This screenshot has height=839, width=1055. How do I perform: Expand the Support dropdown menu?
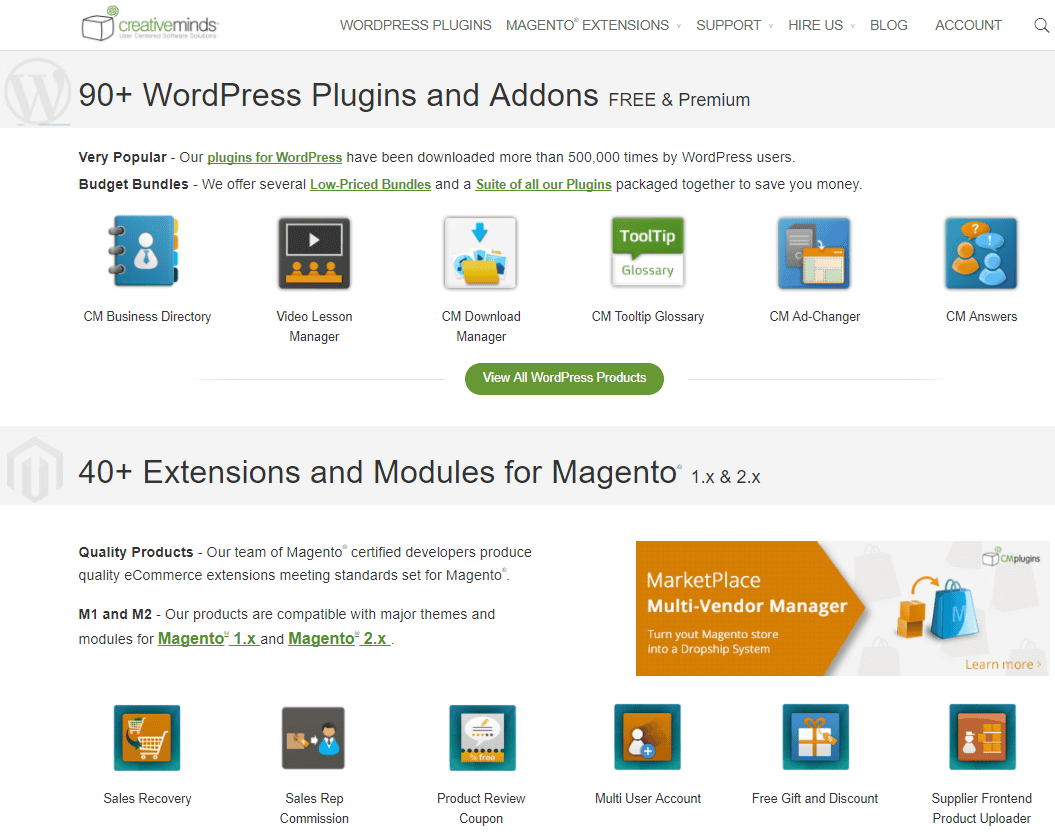(734, 26)
